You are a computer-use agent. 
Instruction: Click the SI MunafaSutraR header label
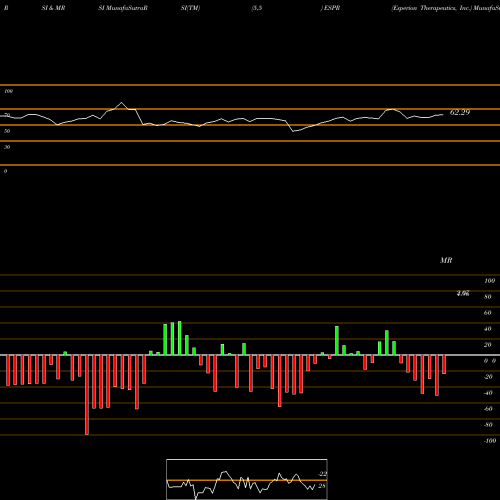(x=123, y=8)
